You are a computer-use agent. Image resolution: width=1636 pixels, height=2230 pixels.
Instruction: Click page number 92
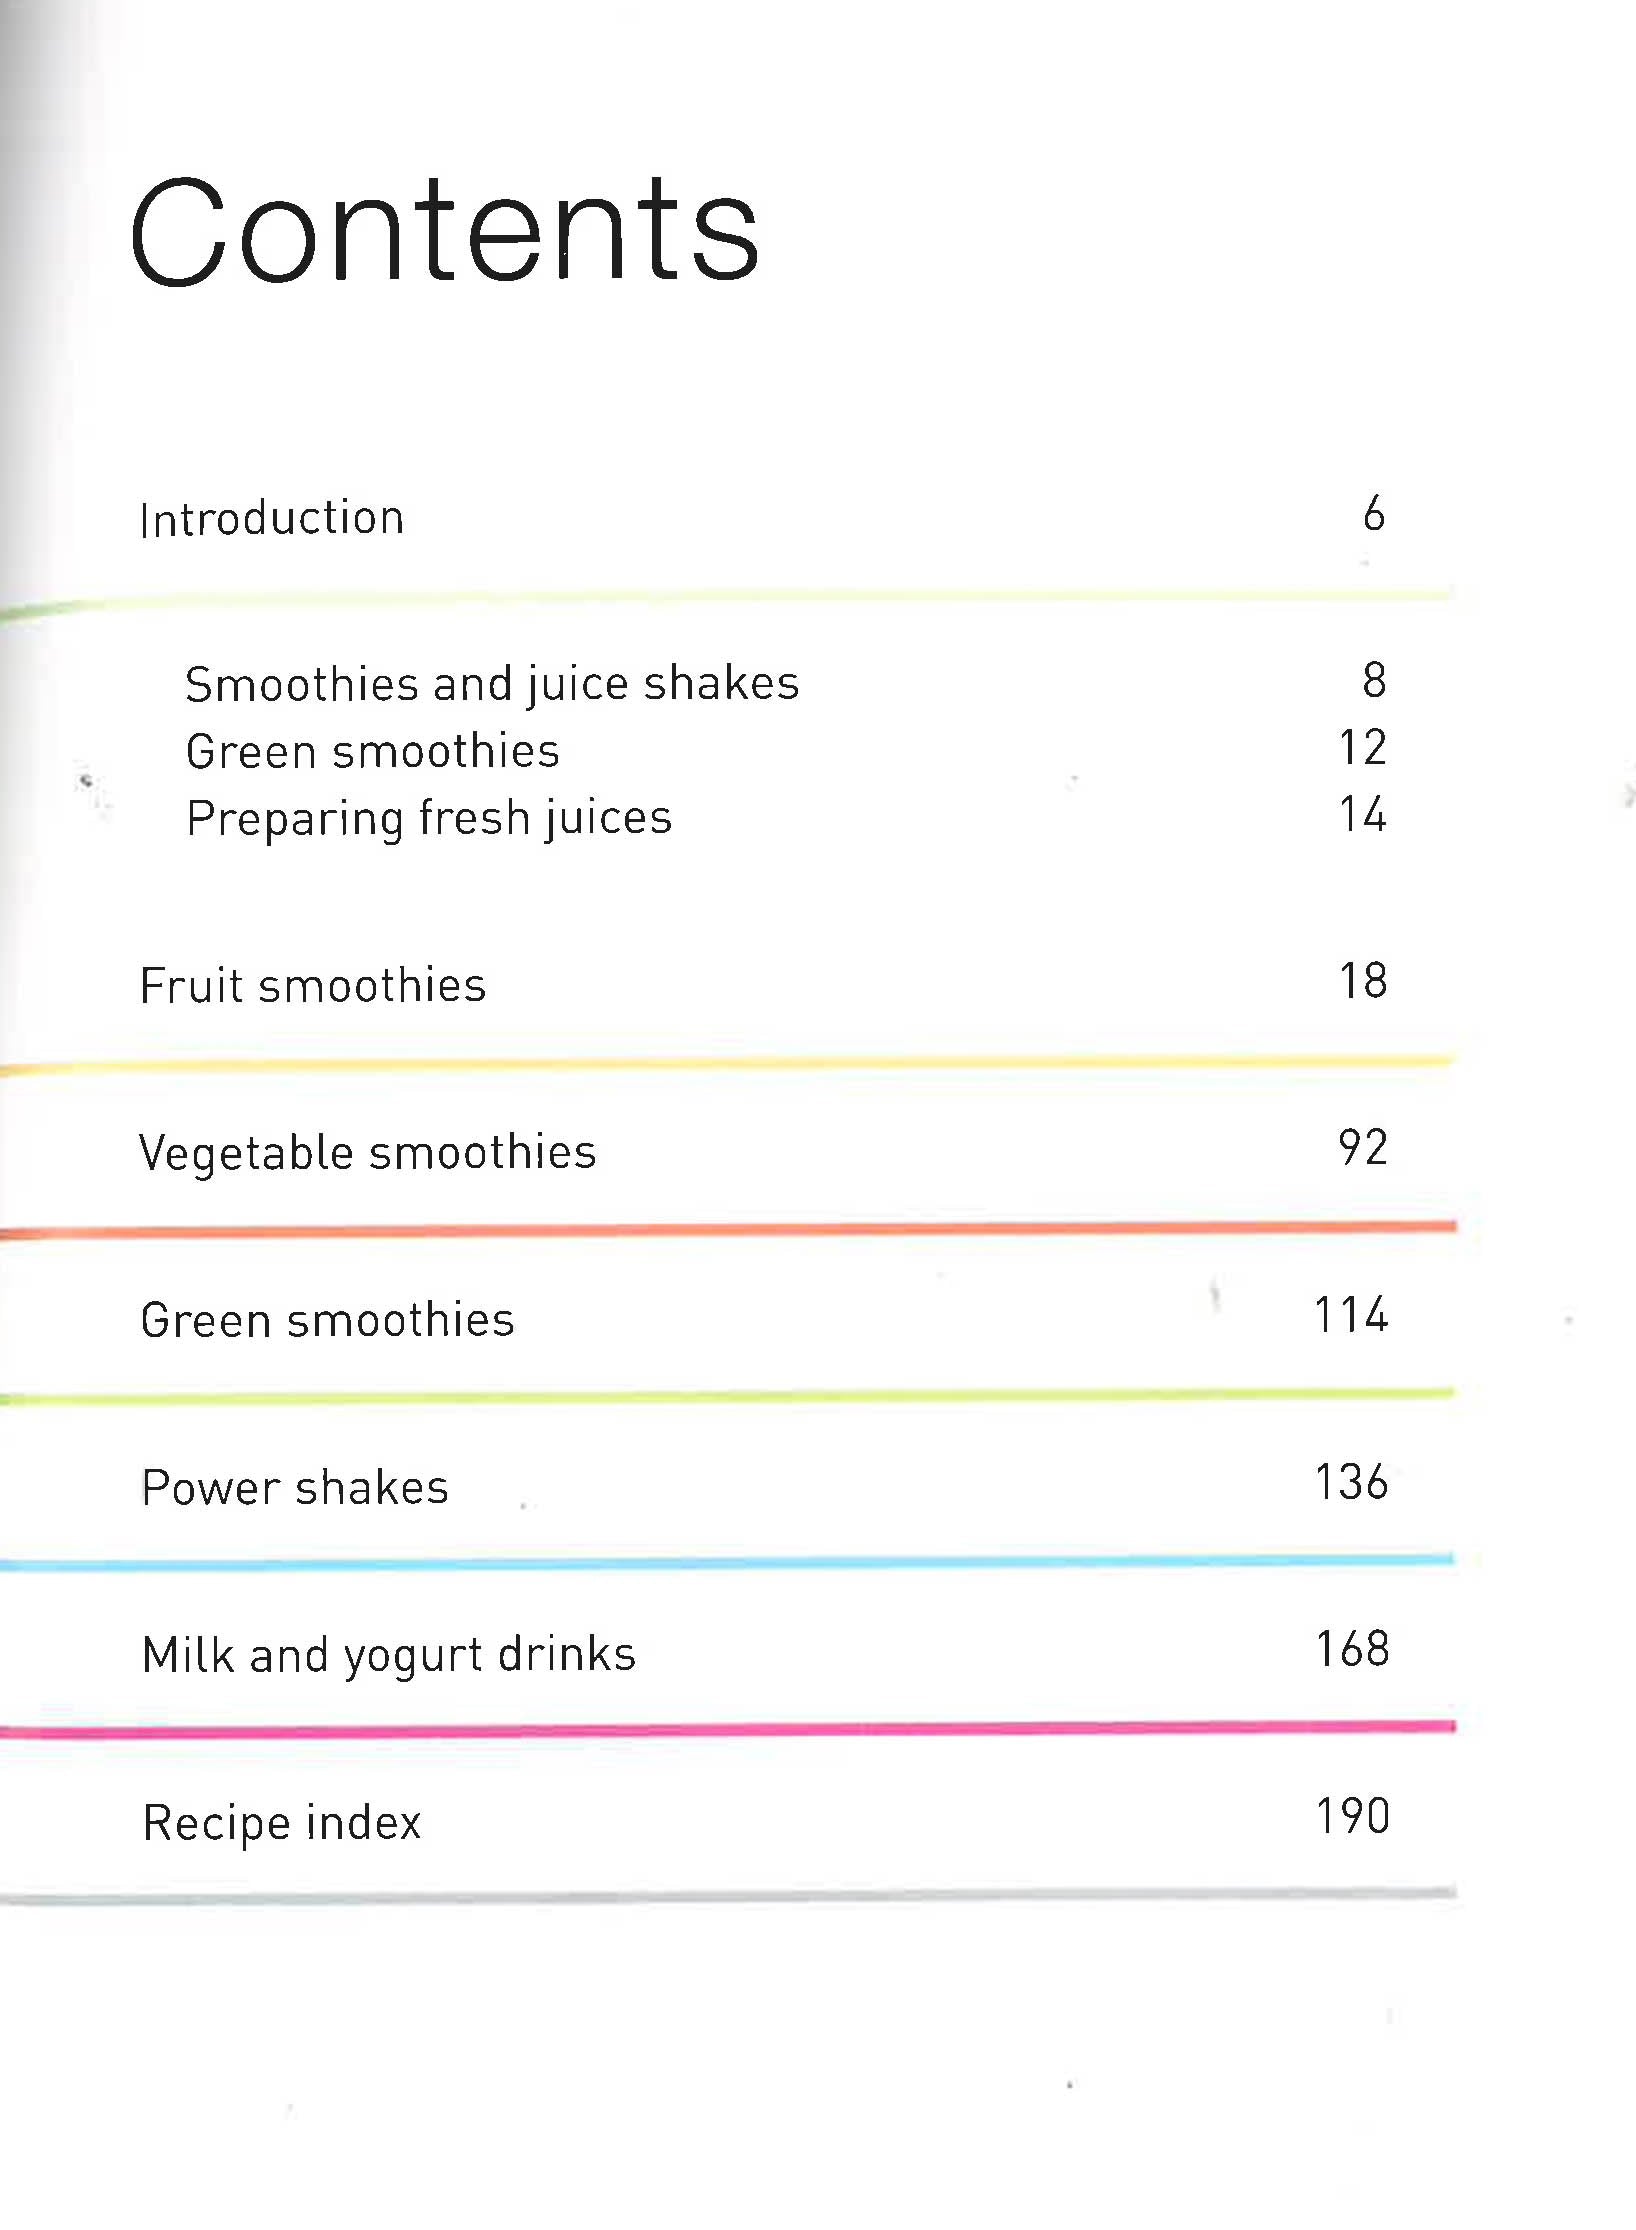tap(1363, 1148)
